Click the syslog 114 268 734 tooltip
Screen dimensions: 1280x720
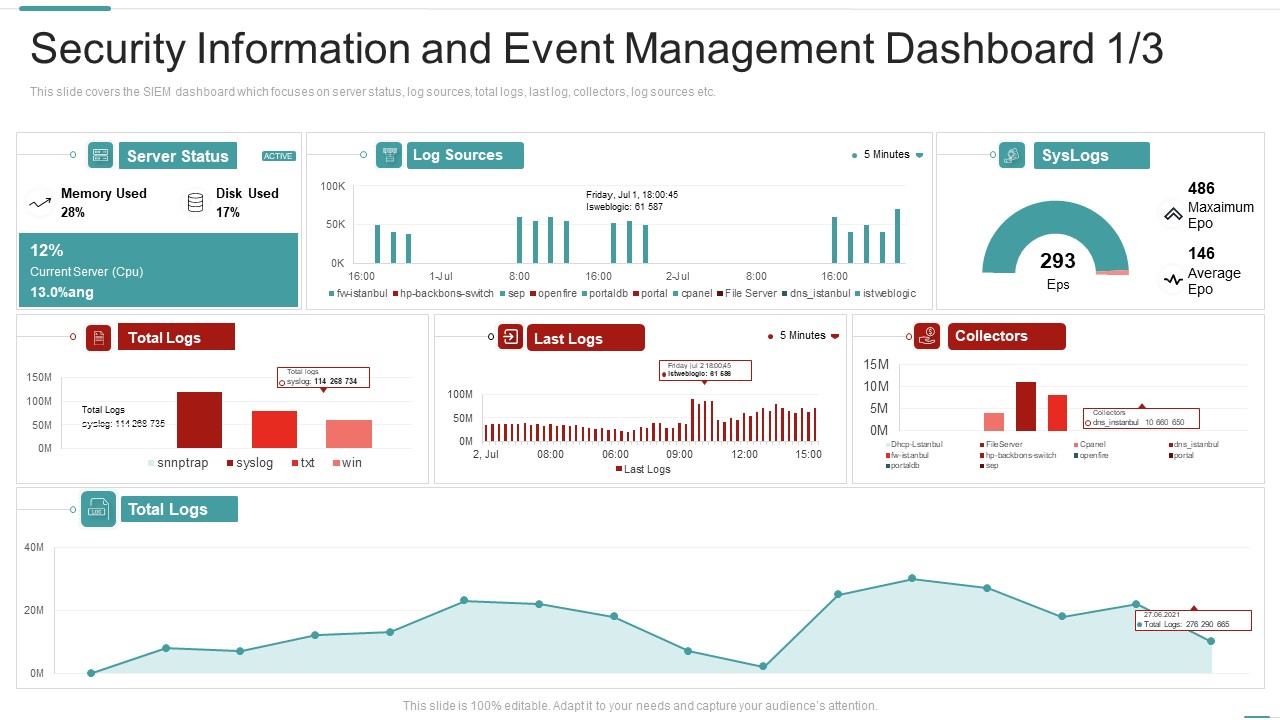pos(324,377)
